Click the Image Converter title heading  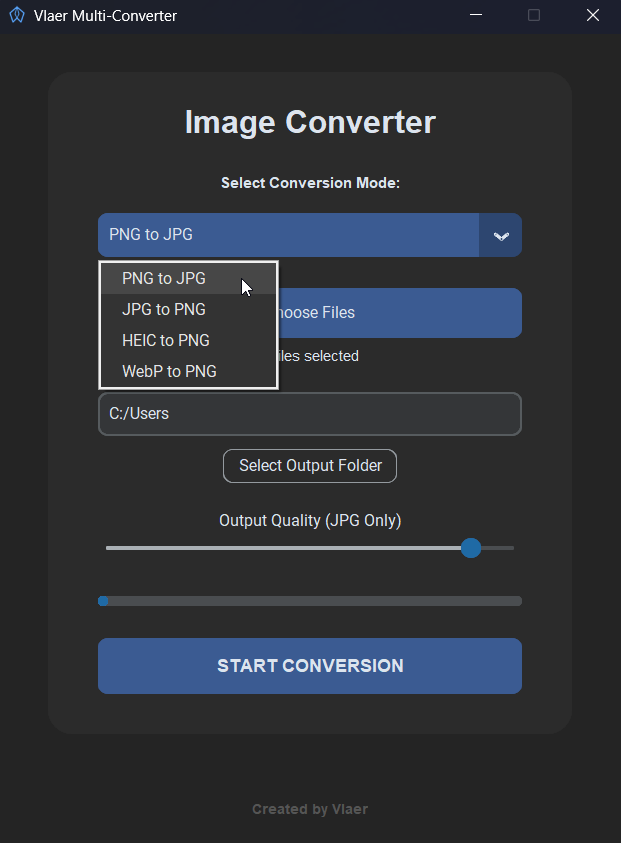[x=310, y=121]
